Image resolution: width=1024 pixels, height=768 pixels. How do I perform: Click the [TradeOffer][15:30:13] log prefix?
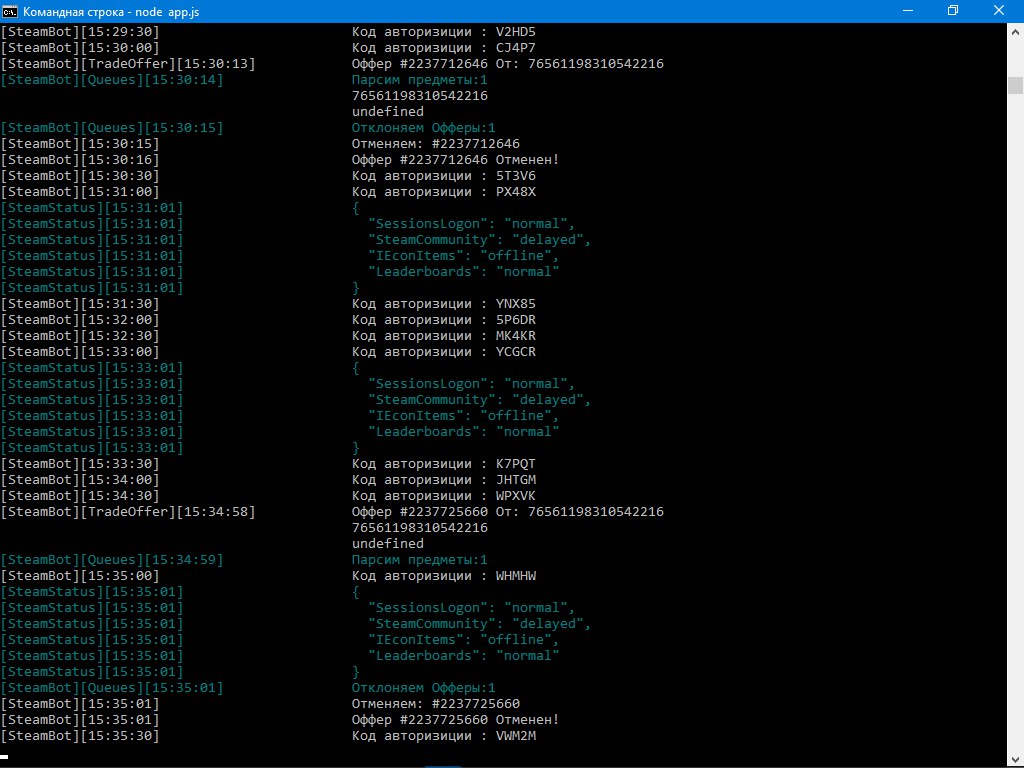click(x=128, y=64)
